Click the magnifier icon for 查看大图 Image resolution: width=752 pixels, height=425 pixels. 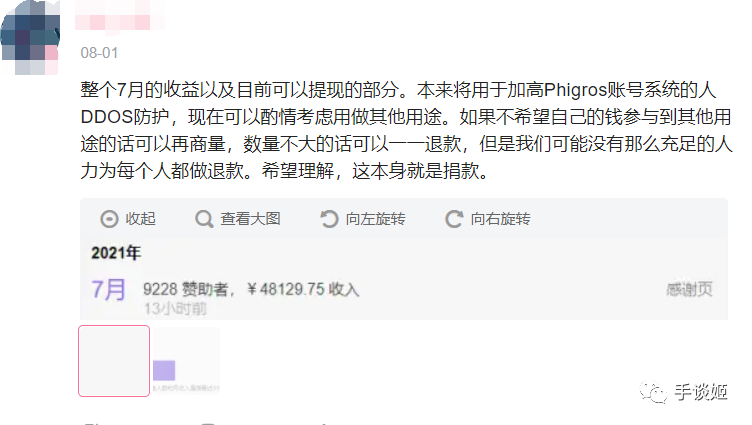click(204, 219)
